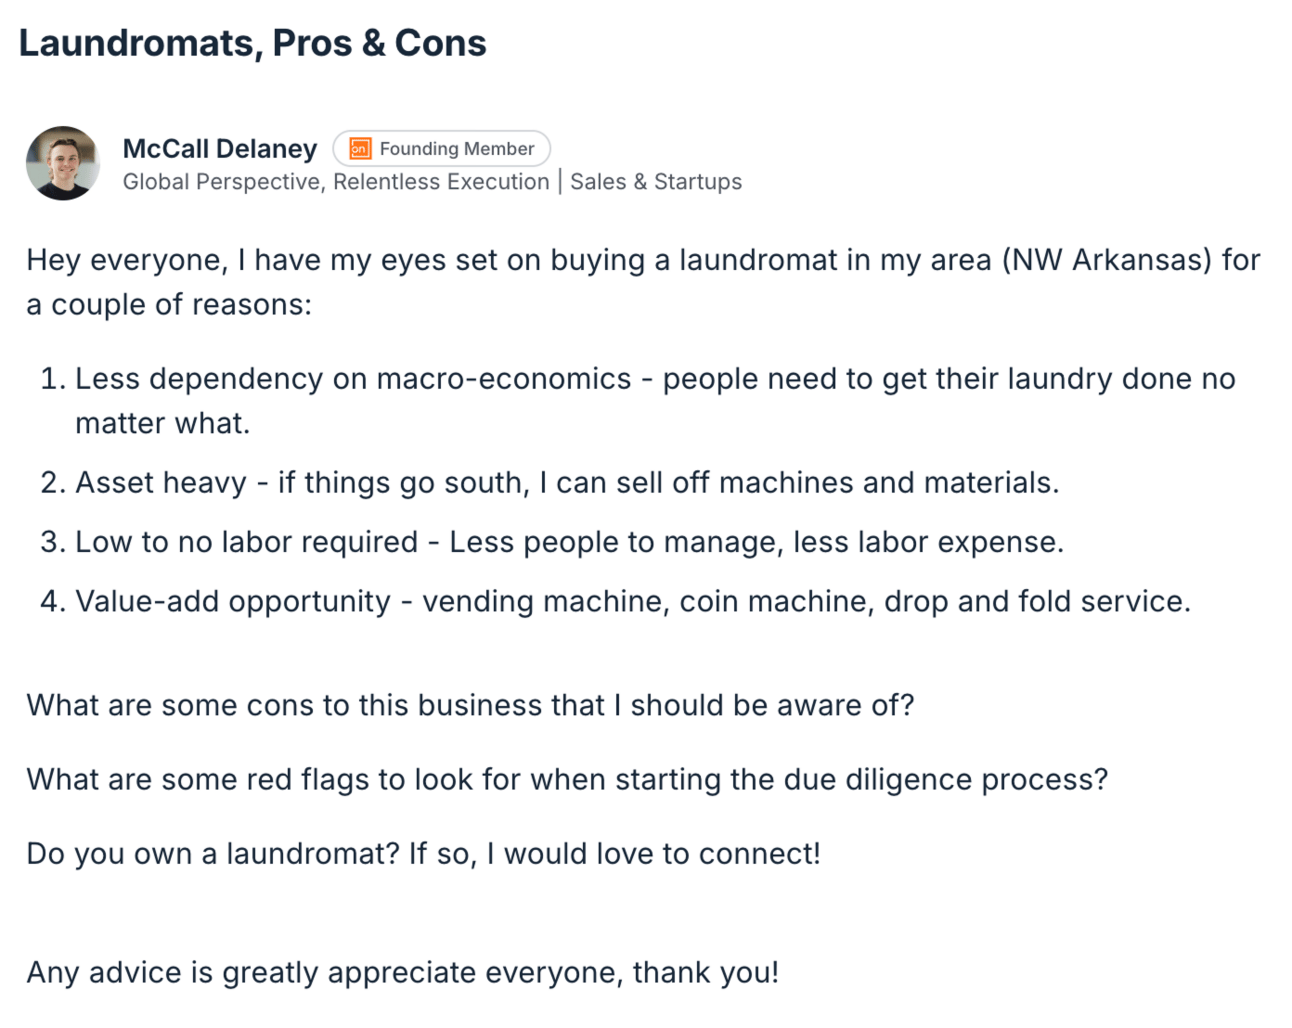
Task: Click the "(NW Arkansas)" text in the intro
Action: click(x=1107, y=260)
